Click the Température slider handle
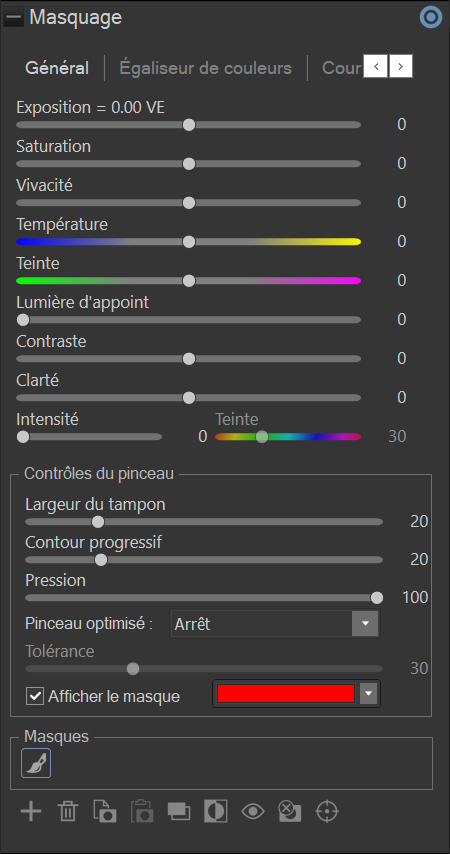 pos(189,242)
